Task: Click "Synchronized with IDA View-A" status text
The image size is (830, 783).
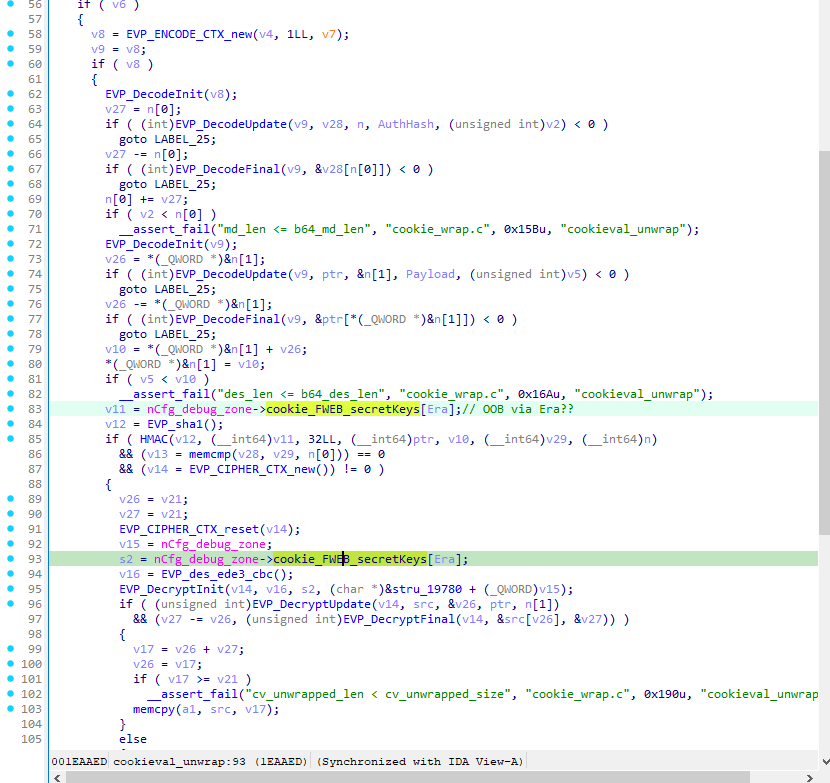Action: [421, 762]
